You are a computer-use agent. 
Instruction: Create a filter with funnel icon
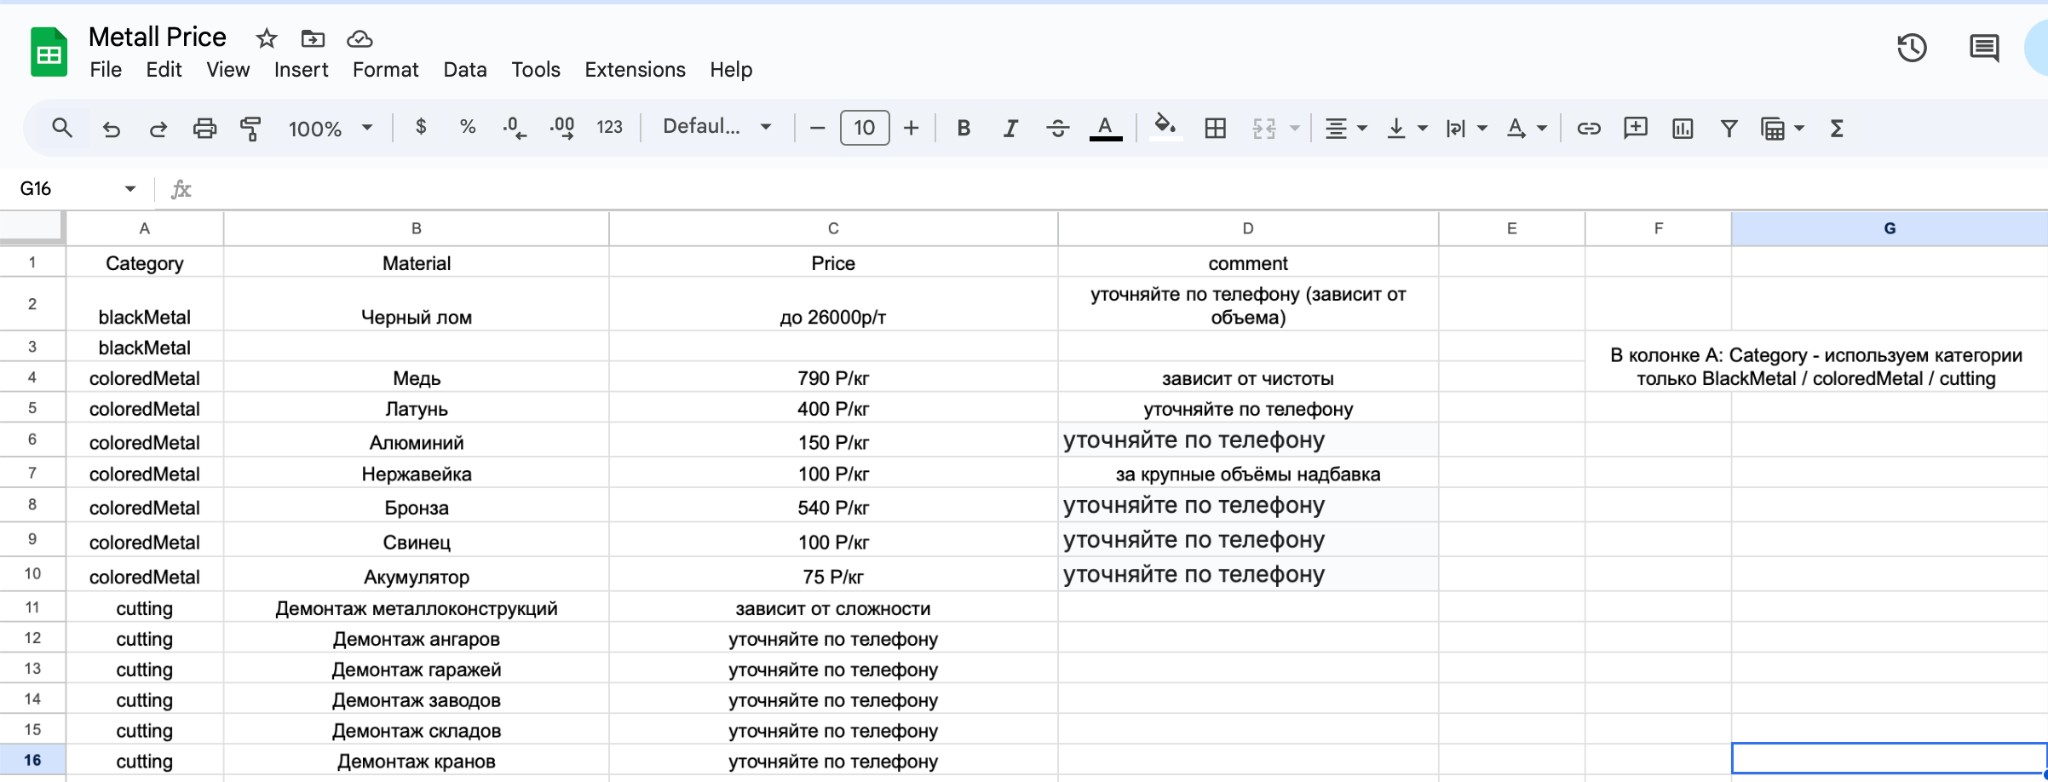1728,128
